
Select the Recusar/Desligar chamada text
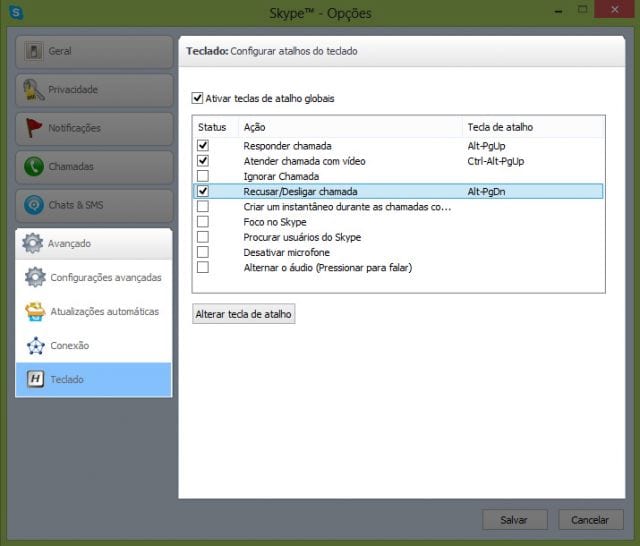(300, 191)
